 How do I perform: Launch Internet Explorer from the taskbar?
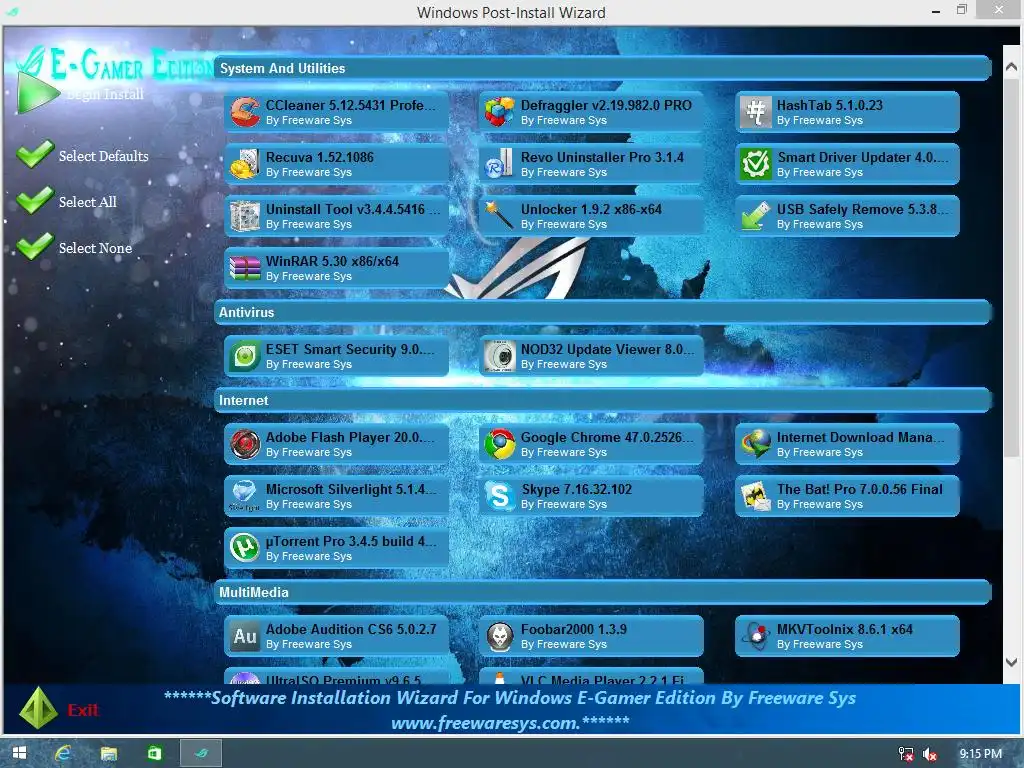[x=63, y=753]
